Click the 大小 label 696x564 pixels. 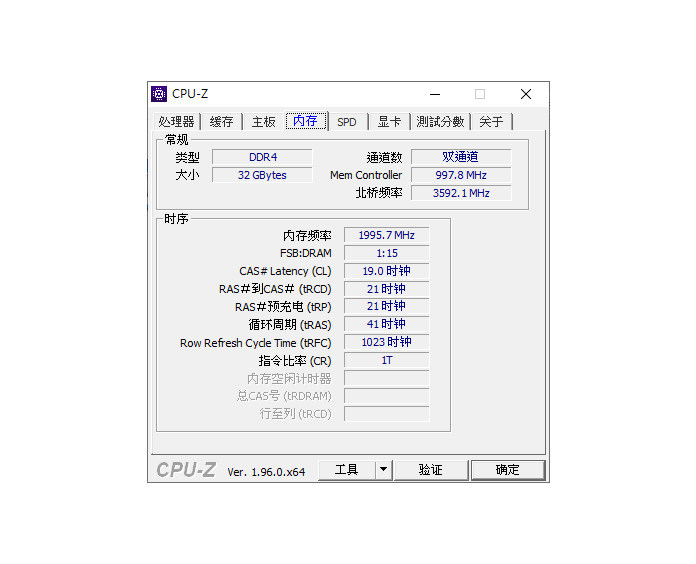pyautogui.click(x=187, y=175)
